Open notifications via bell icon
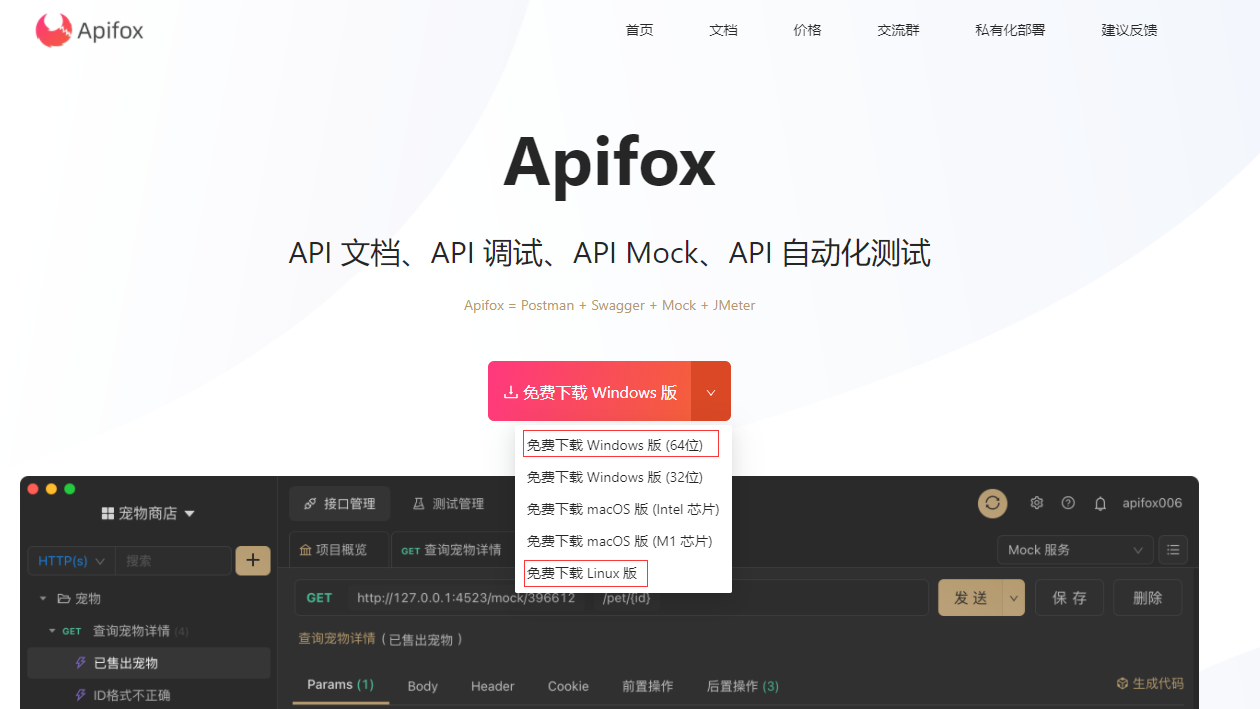The width and height of the screenshot is (1260, 709). coord(1100,503)
